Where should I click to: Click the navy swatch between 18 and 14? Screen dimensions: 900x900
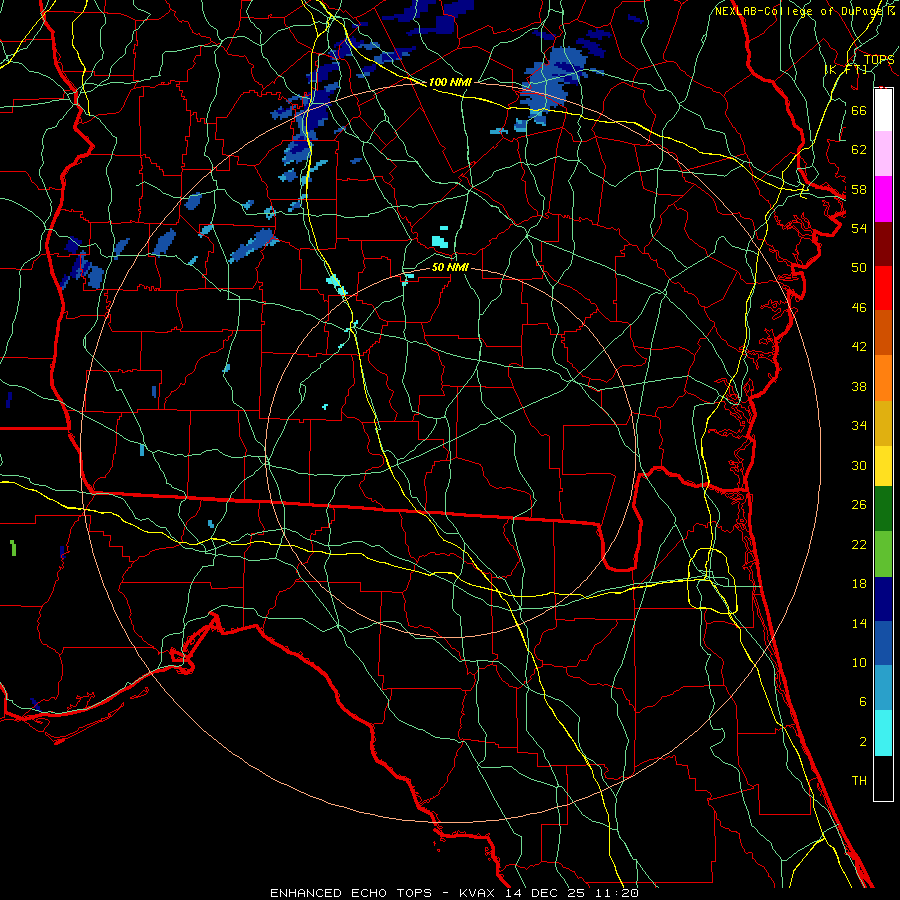click(x=883, y=599)
